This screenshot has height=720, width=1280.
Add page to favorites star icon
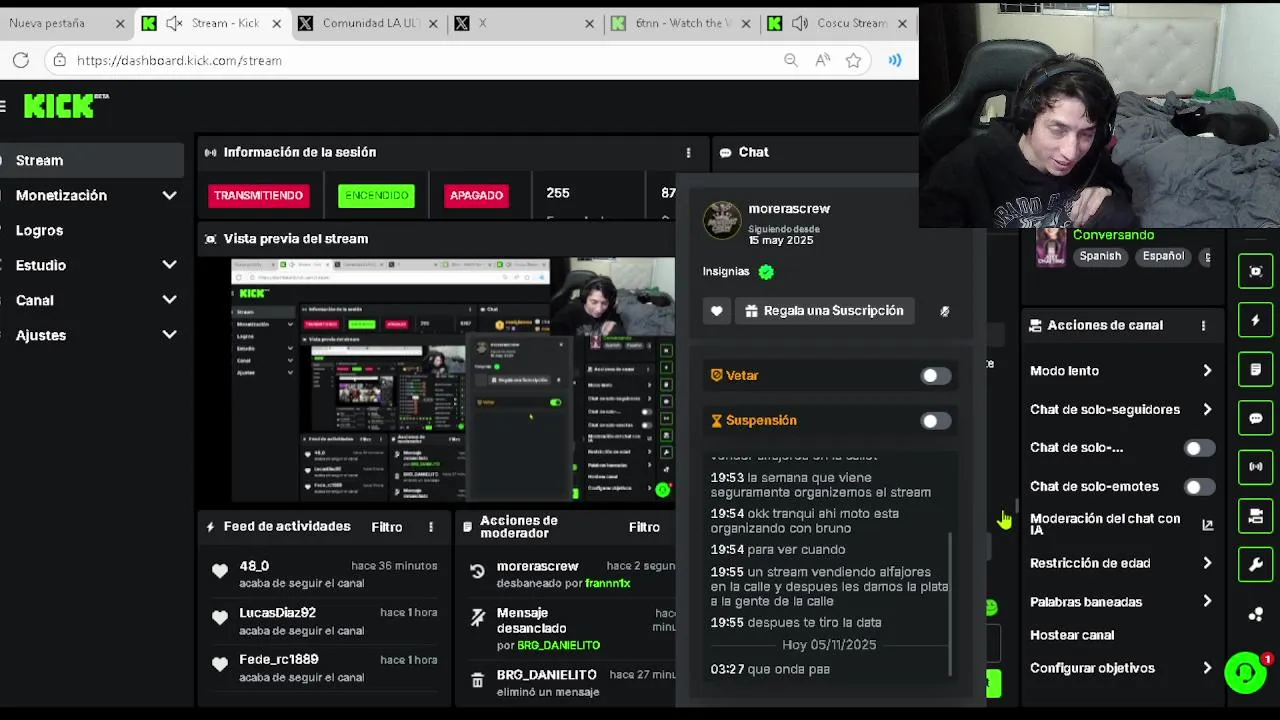[x=853, y=60]
